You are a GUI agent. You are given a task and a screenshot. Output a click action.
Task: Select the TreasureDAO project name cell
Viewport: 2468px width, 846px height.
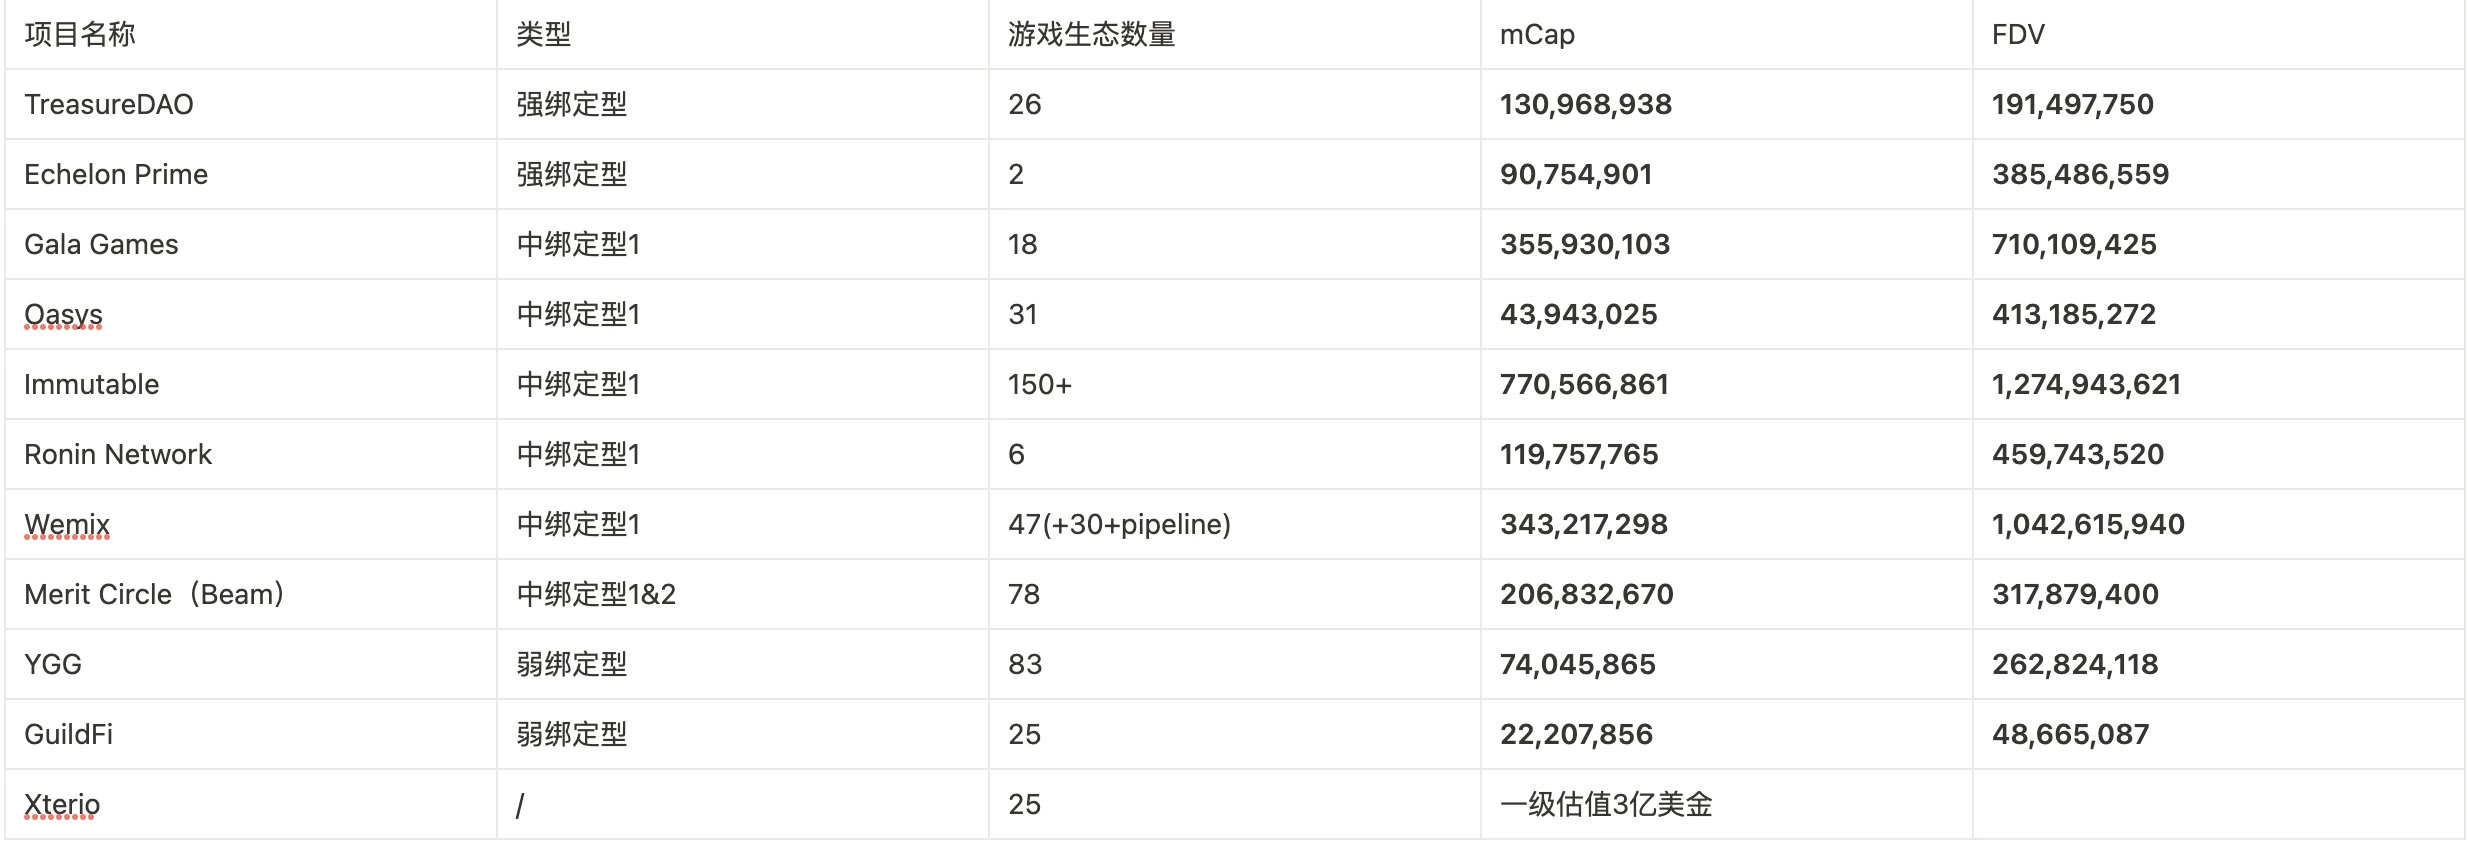(x=109, y=105)
